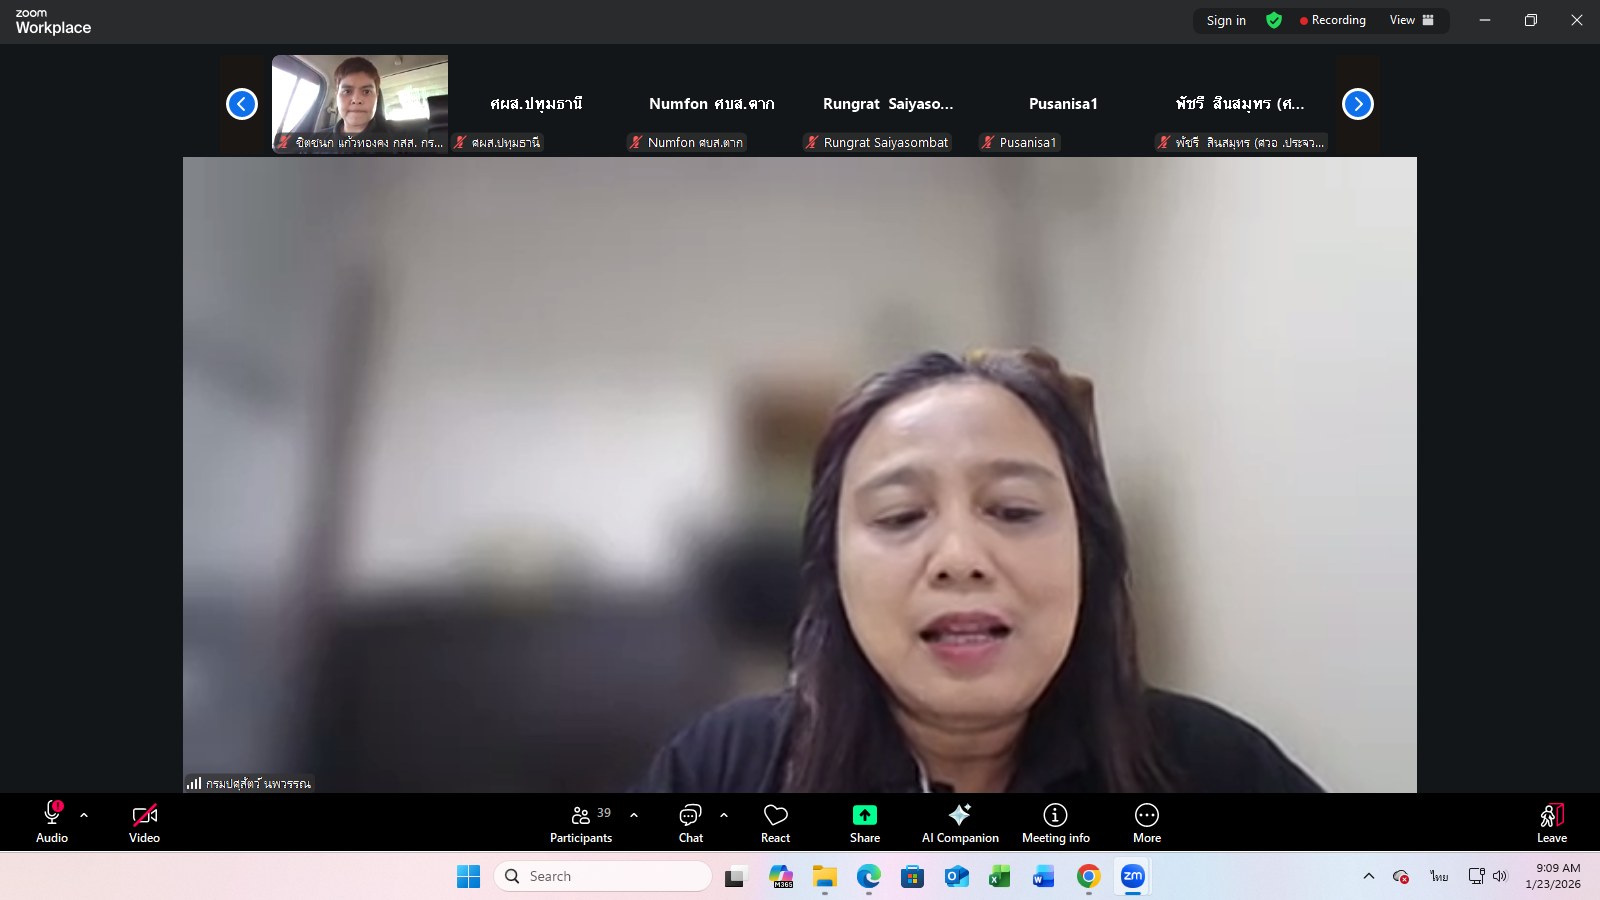1600x900 pixels.
Task: Toggle the microphone Audio button
Action: (x=52, y=823)
